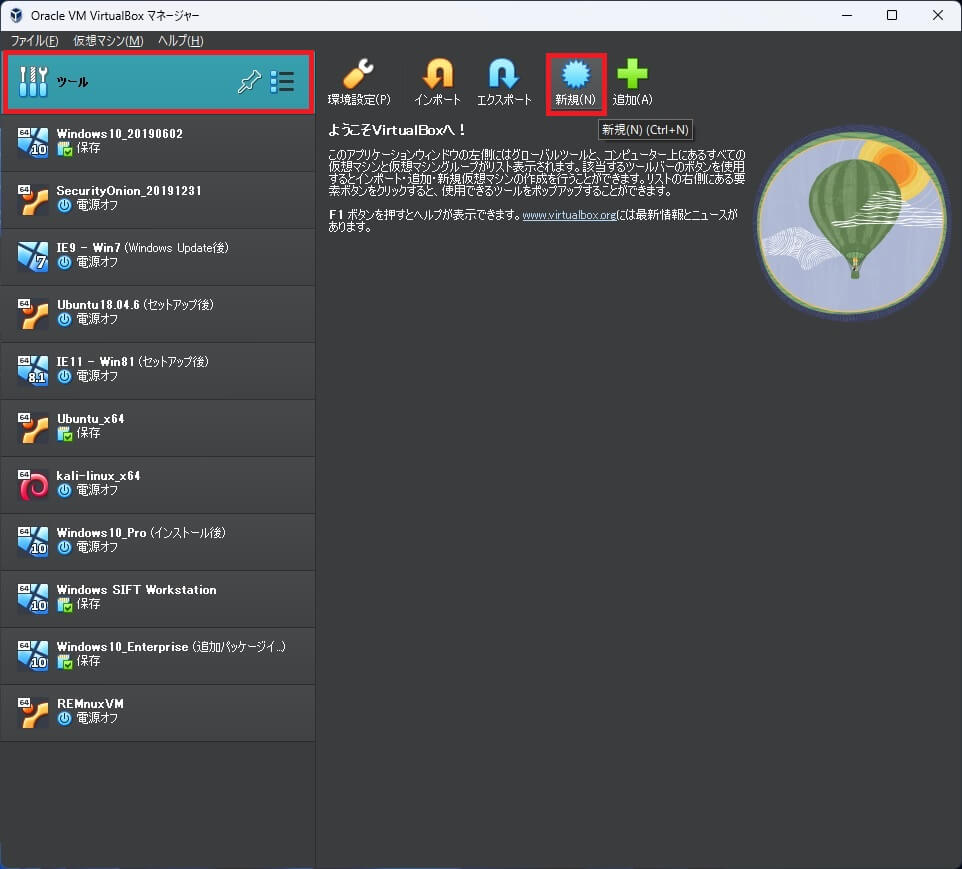Select the Ubuntu_x64 machine name
The width and height of the screenshot is (962, 869).
pyautogui.click(x=91, y=419)
